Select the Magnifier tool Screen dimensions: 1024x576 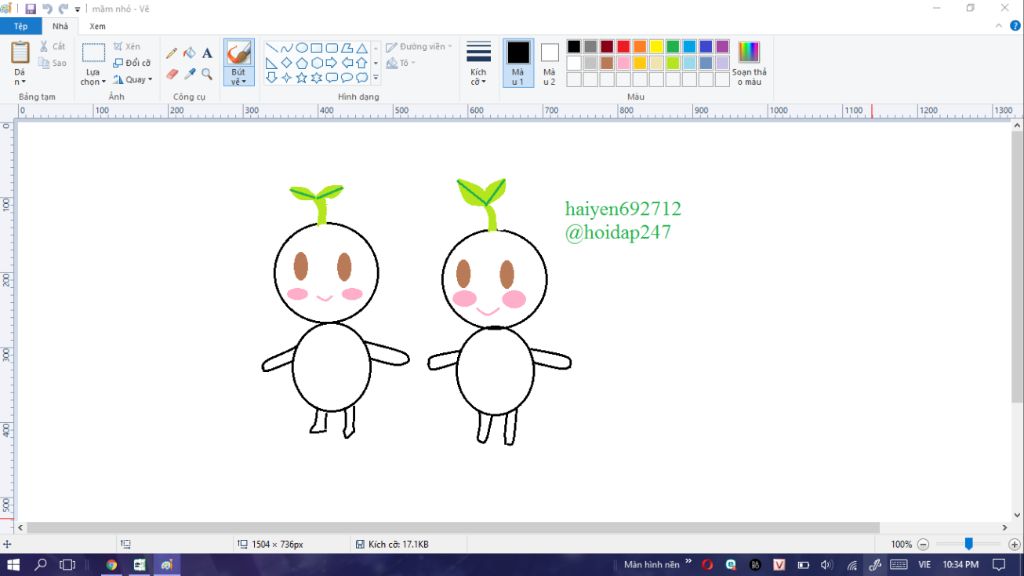(207, 74)
